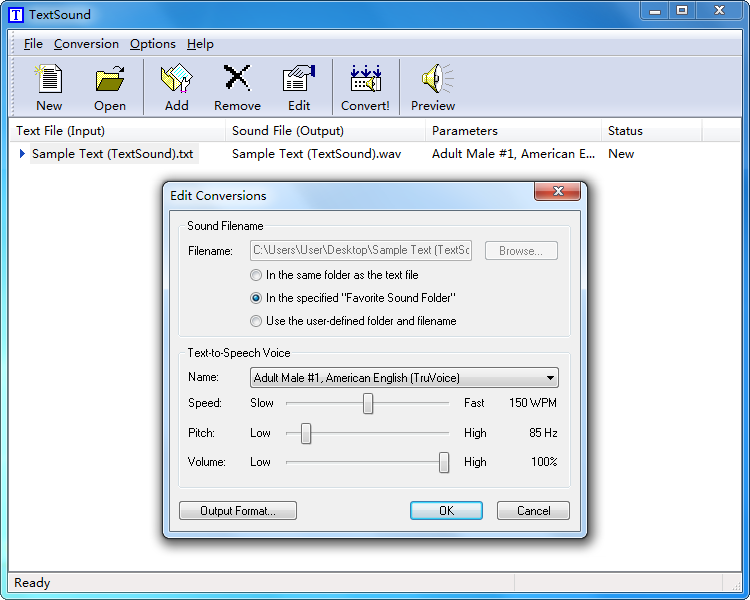Click the Add conversion icon

tap(176, 80)
